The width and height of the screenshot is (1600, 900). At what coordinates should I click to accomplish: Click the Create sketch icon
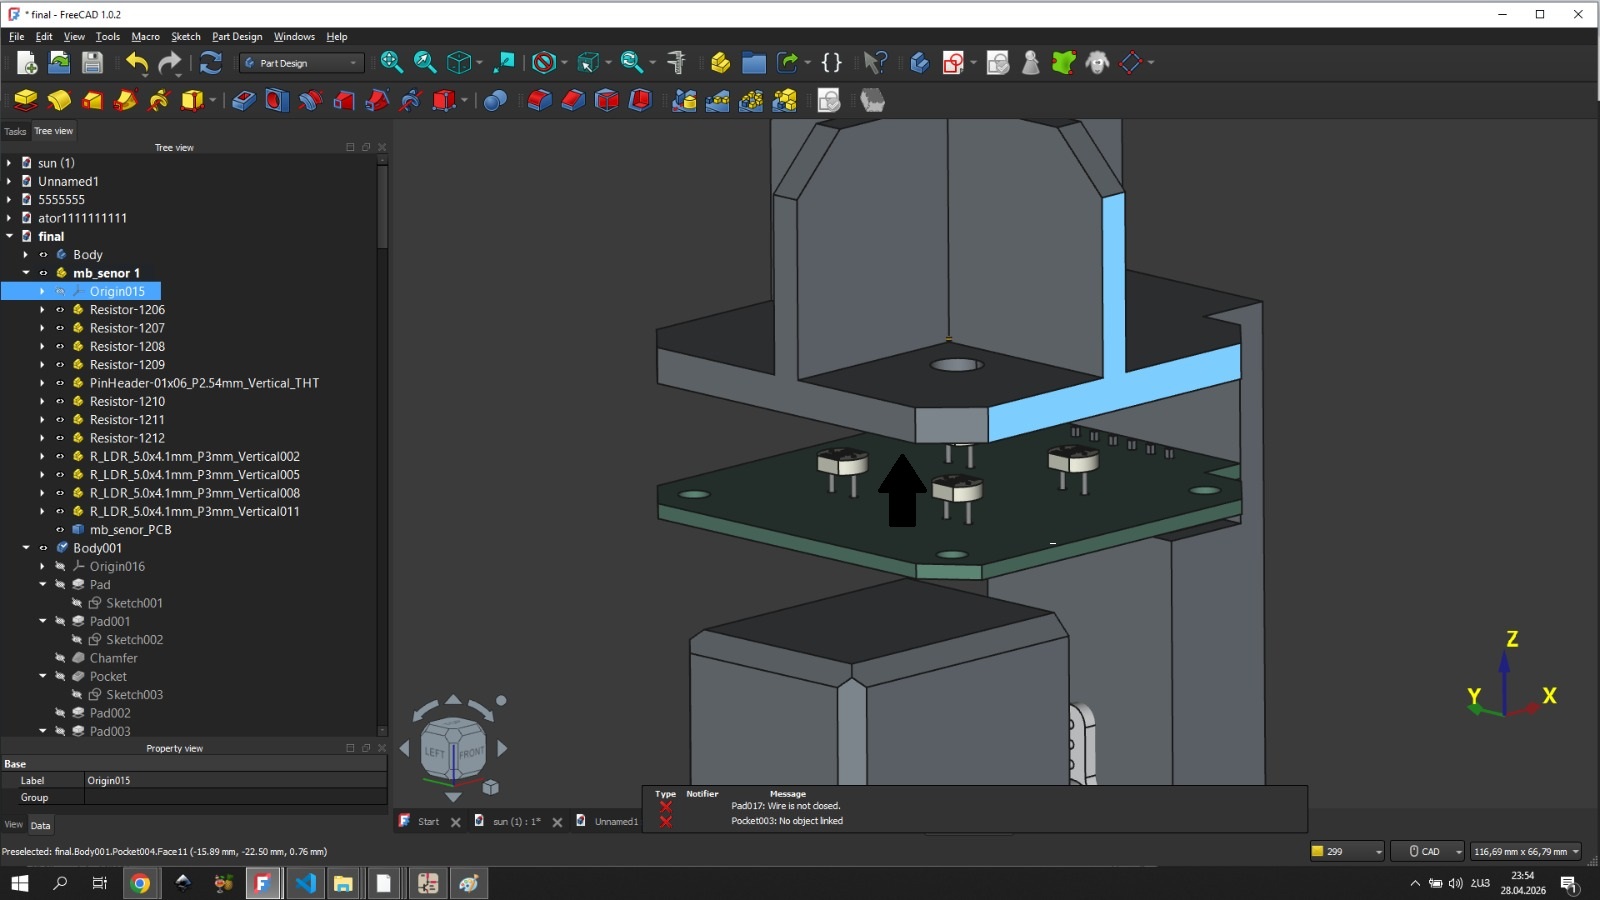click(953, 63)
